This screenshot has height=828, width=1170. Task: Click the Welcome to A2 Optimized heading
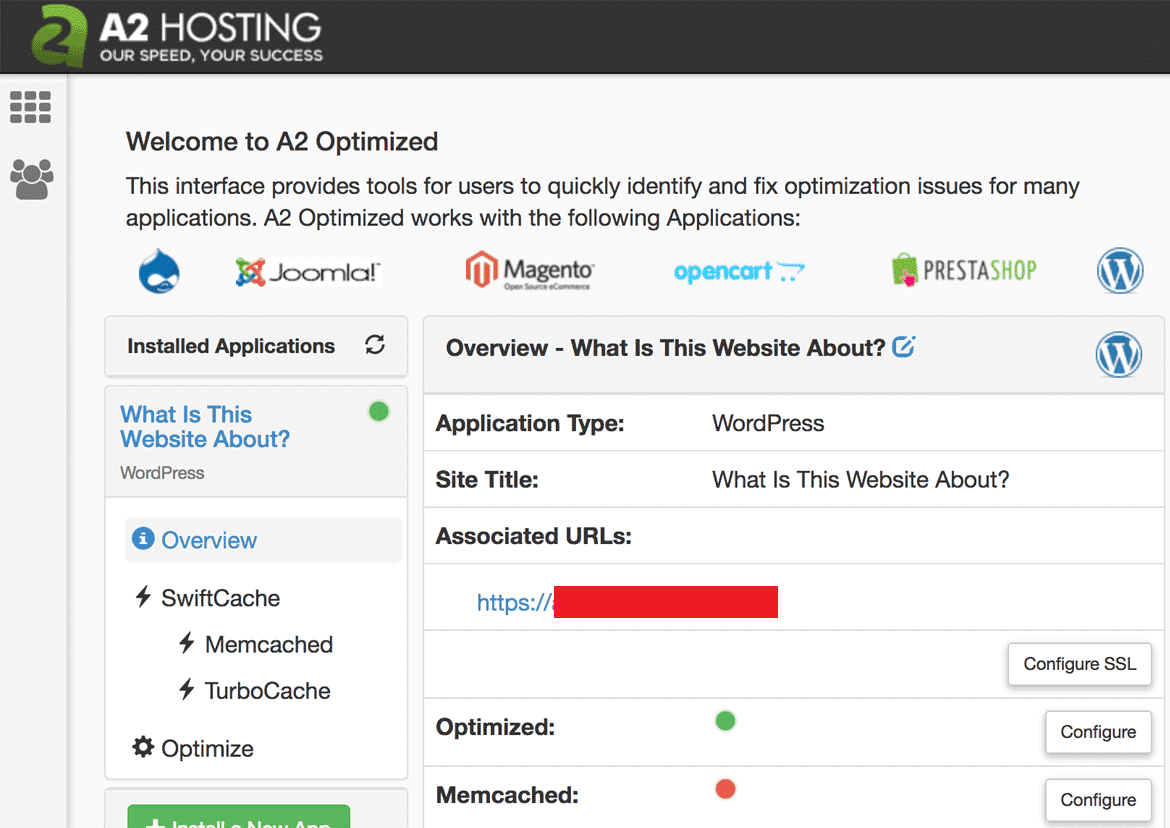[x=282, y=141]
